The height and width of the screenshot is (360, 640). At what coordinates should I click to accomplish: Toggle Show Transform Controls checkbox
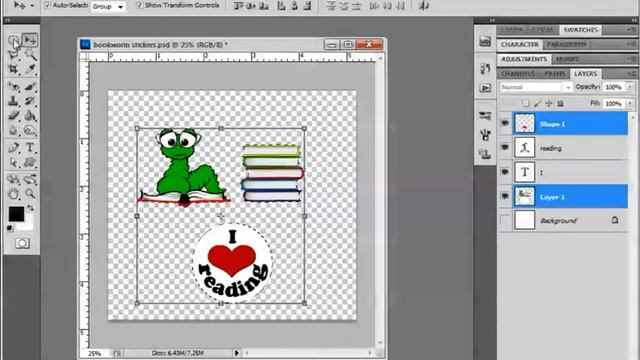tap(140, 5)
